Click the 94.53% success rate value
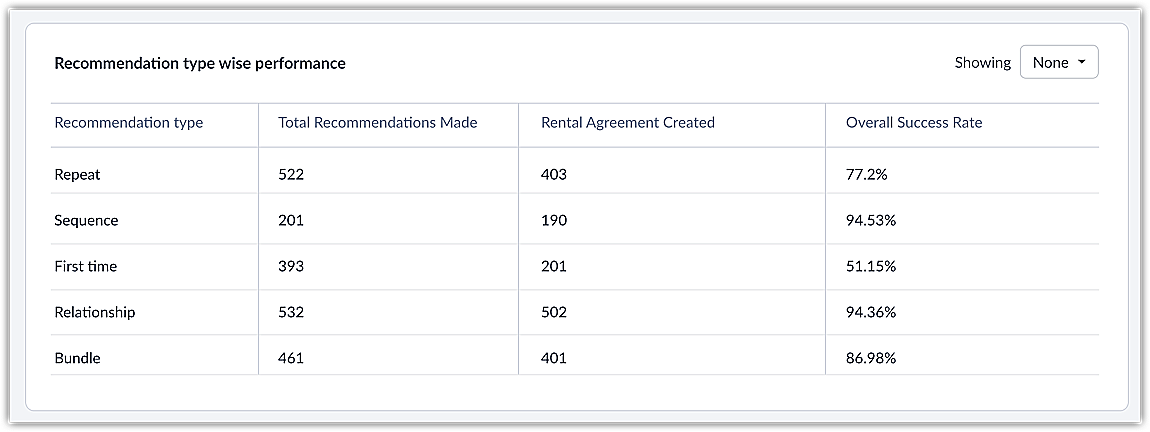Viewport: 1150px width, 432px height. pos(871,220)
